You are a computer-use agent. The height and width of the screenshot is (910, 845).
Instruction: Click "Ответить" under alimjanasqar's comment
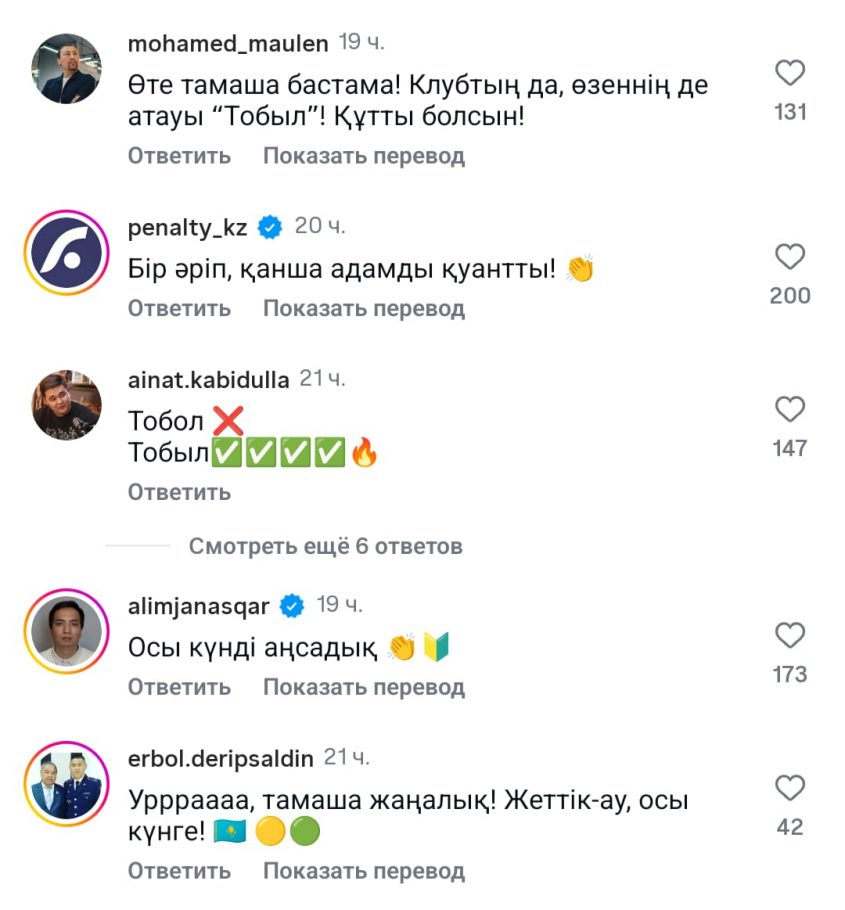click(x=179, y=687)
